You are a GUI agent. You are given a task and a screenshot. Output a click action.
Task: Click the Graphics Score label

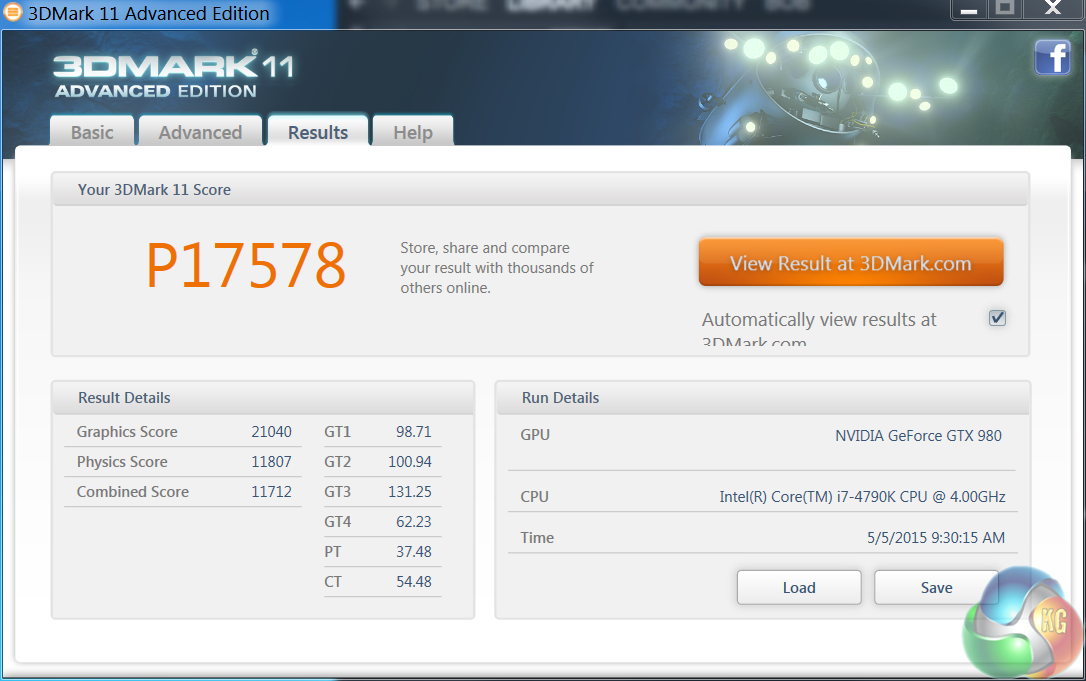[x=127, y=432]
